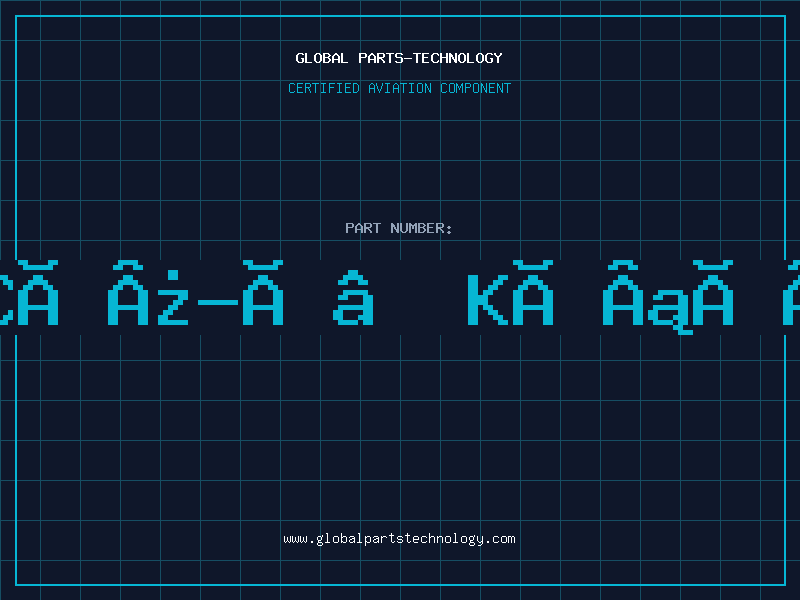Click the GLOBAL PARTS-TECHNOLOGY heading
Image resolution: width=800 pixels, height=600 pixels.
coord(399,58)
